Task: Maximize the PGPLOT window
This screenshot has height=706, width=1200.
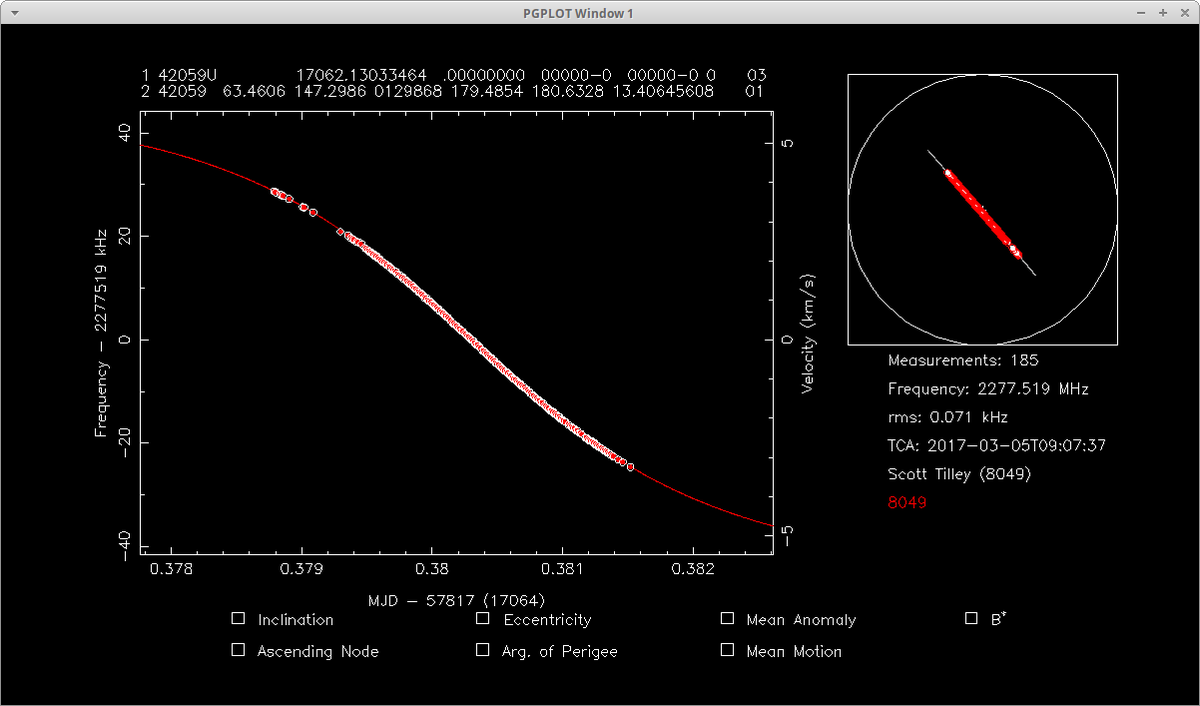Action: point(1163,13)
